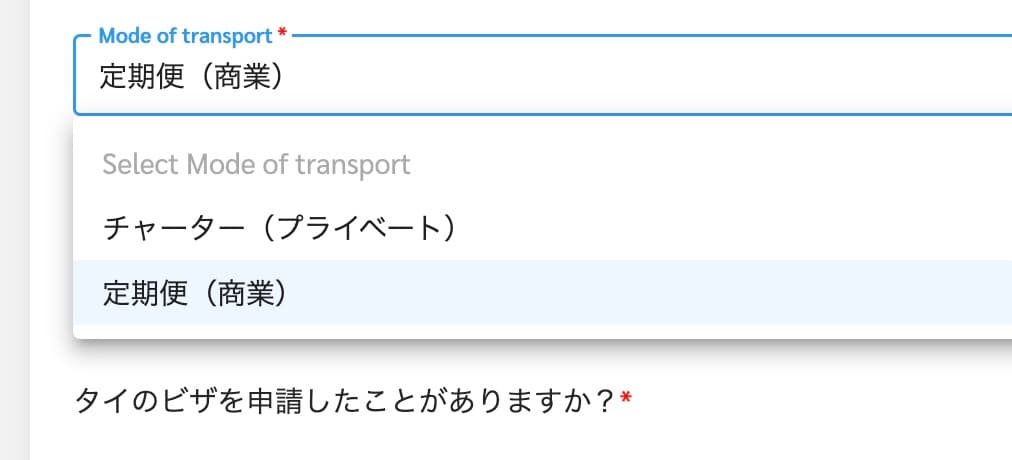This screenshot has width=1012, height=460.
Task: Click empty padding below the last option
Action: [542, 332]
